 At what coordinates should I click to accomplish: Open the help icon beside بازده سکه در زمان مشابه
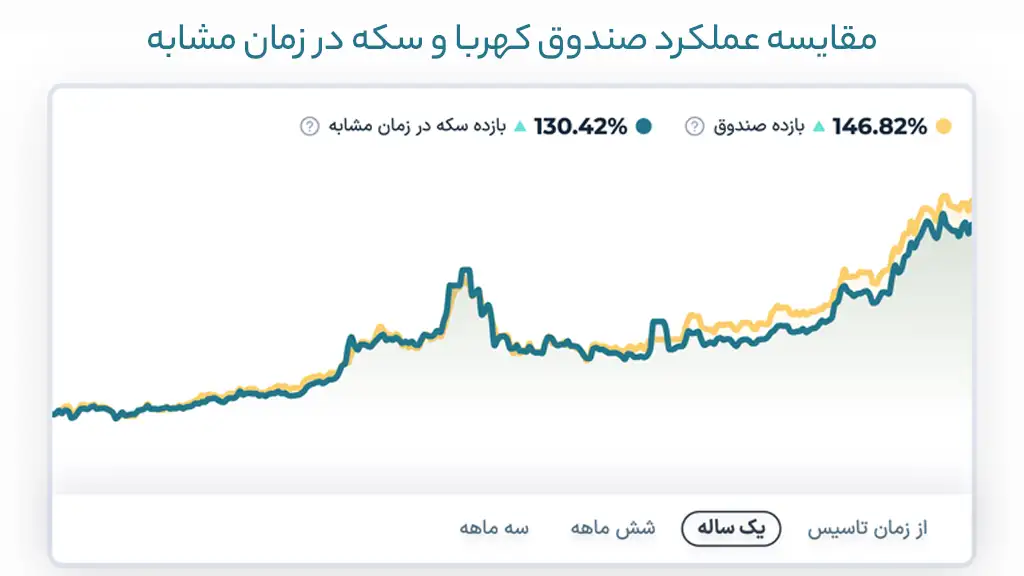click(x=310, y=127)
